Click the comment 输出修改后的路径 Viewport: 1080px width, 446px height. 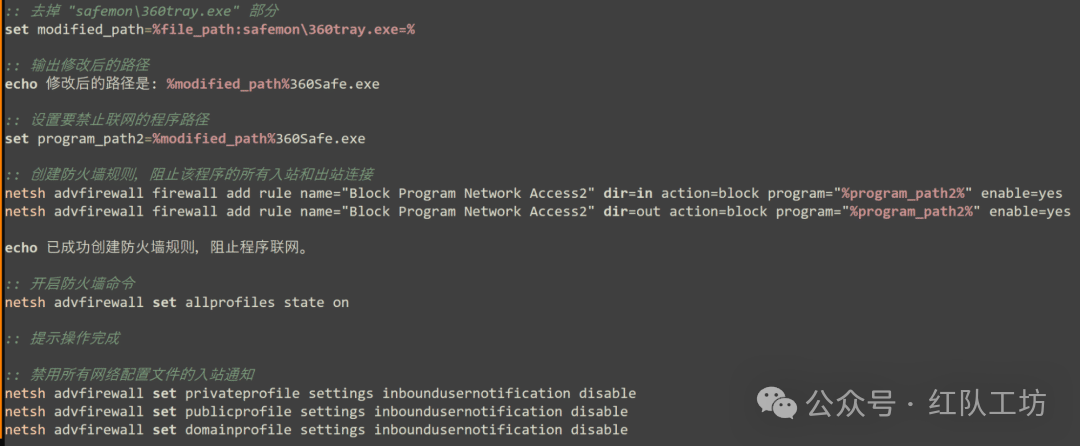click(77, 65)
